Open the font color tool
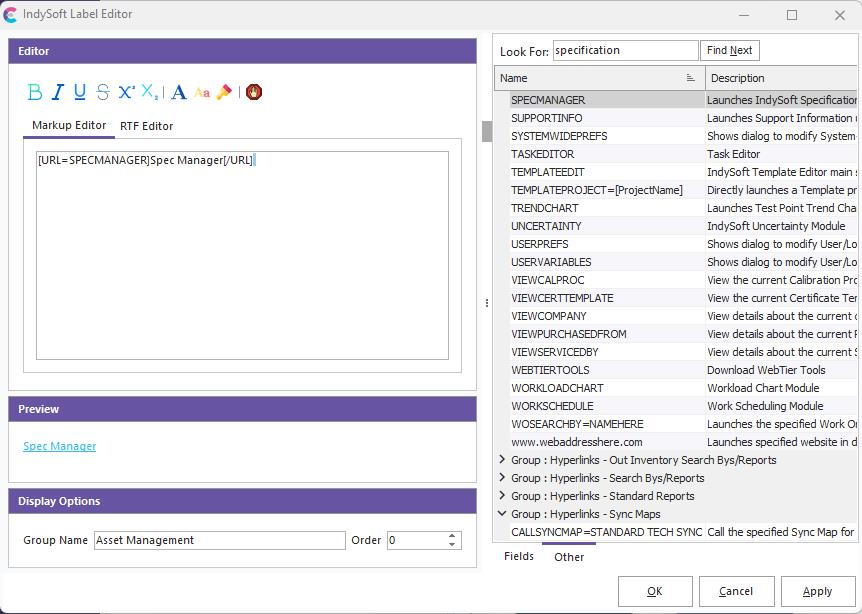The image size is (862, 614). click(x=179, y=92)
